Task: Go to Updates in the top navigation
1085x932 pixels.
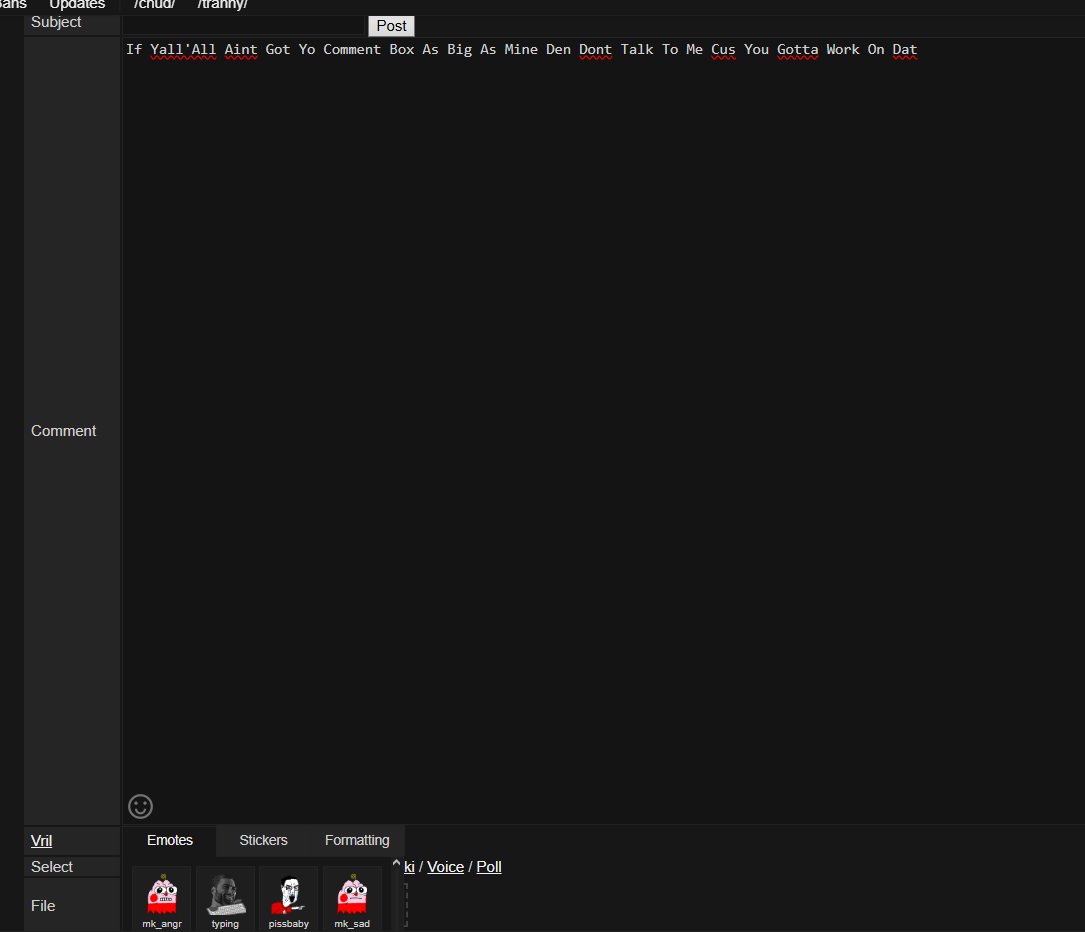Action: 77,5
